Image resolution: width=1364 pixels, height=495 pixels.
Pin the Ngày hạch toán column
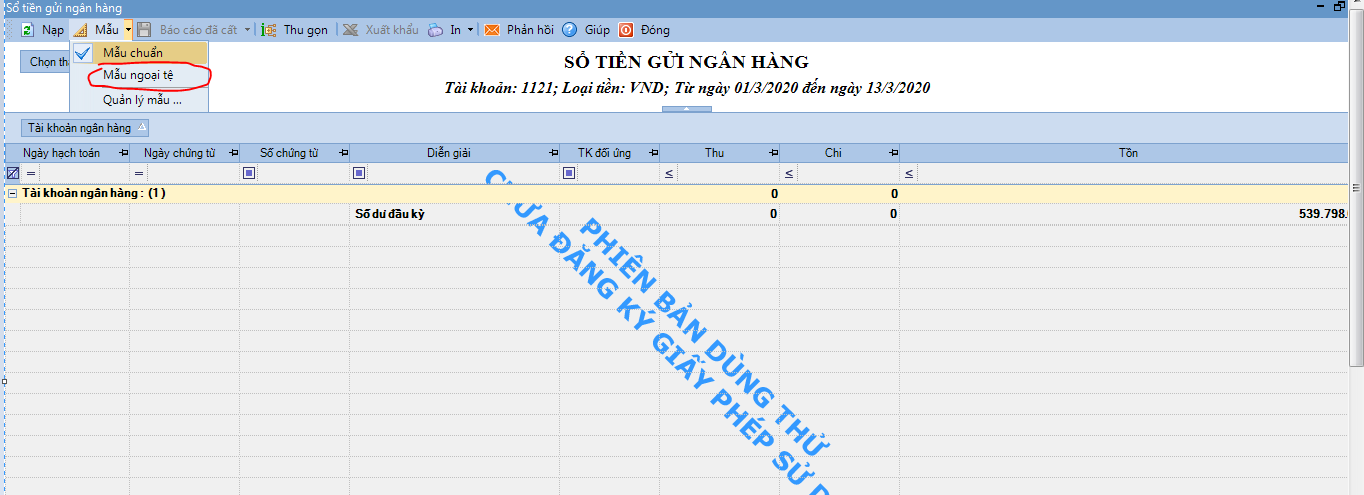point(124,153)
